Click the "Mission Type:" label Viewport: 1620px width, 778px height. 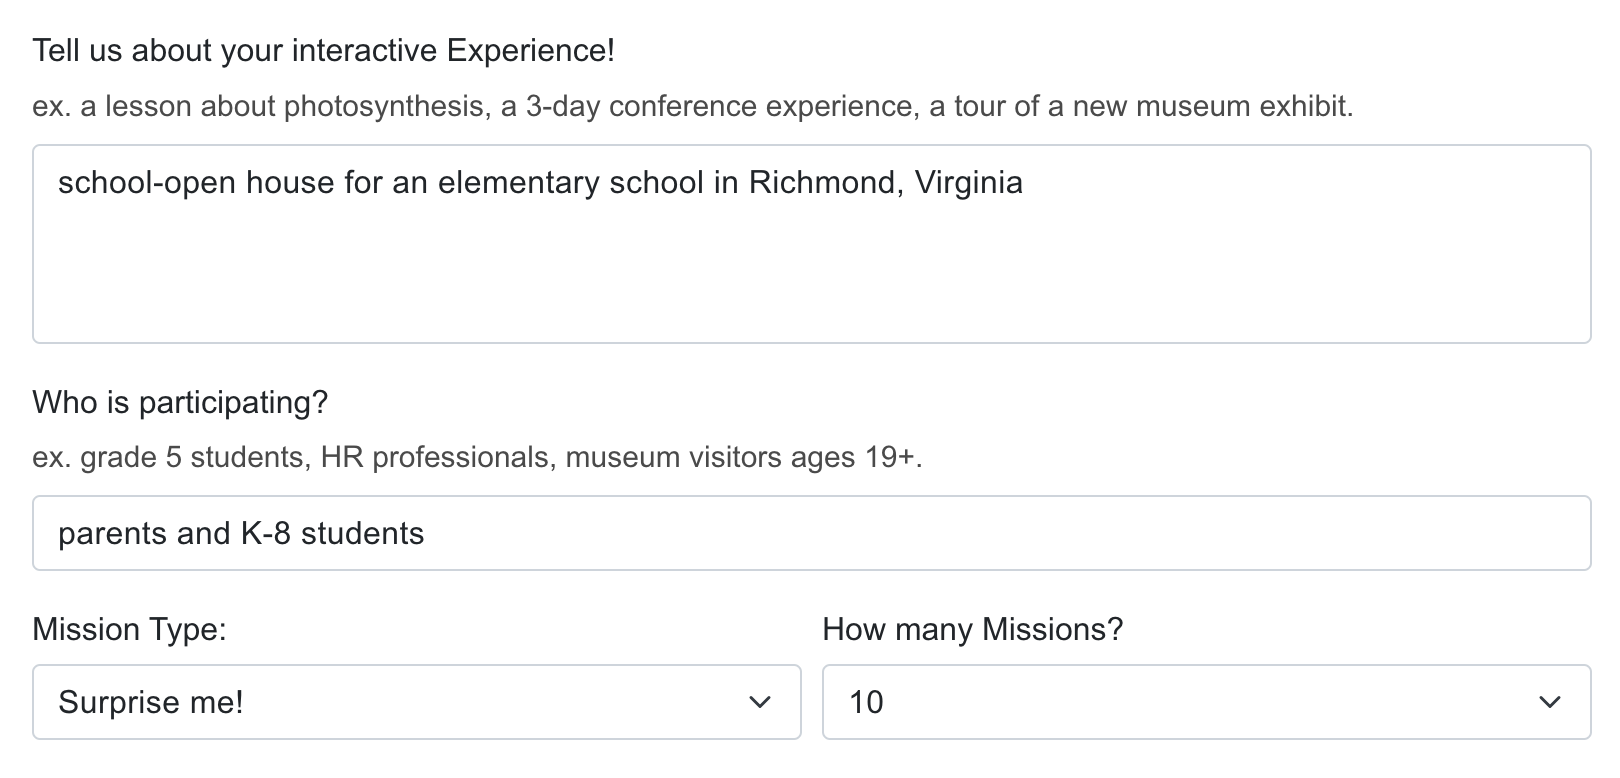coord(129,630)
